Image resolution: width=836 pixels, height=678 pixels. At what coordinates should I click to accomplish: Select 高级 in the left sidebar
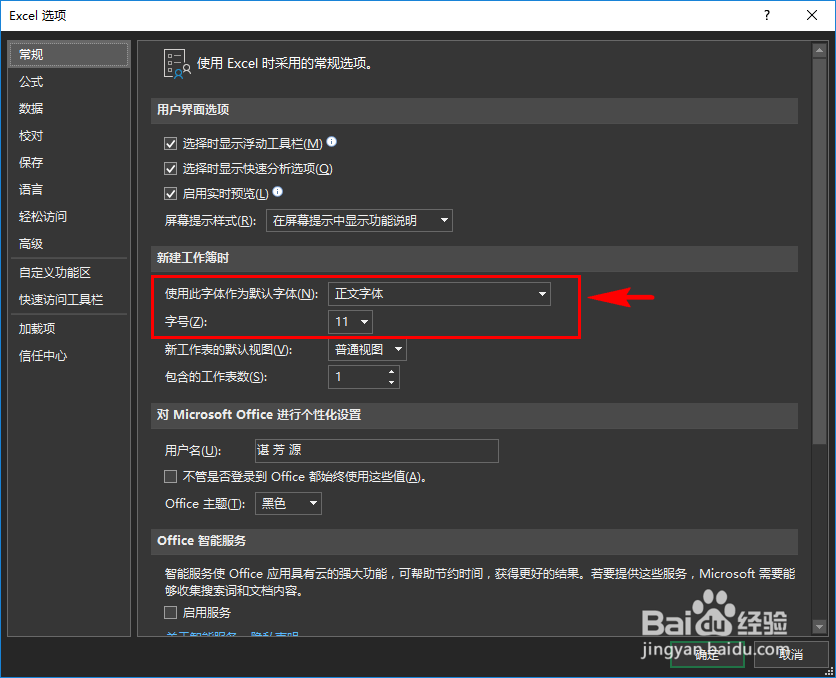point(30,243)
